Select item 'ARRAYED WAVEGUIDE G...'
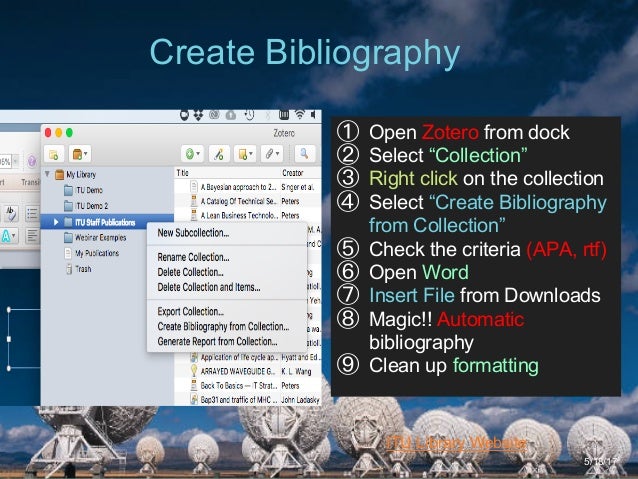The width and height of the screenshot is (638, 479). 238,372
